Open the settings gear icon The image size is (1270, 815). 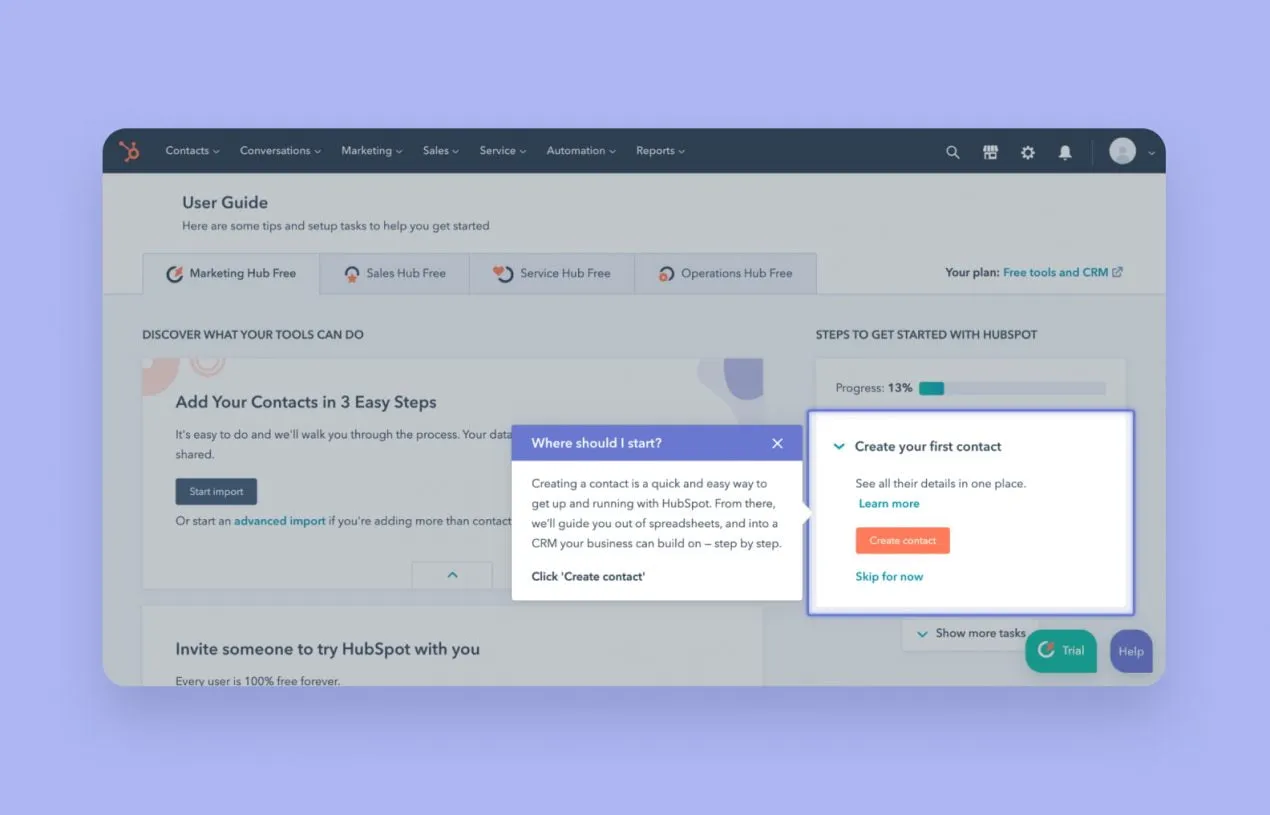click(1027, 152)
